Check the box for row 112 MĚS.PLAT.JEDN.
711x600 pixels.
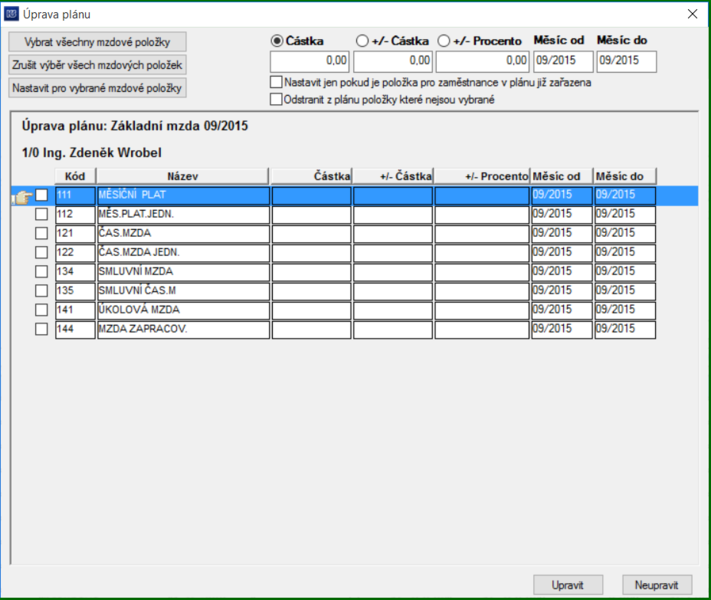(41, 214)
